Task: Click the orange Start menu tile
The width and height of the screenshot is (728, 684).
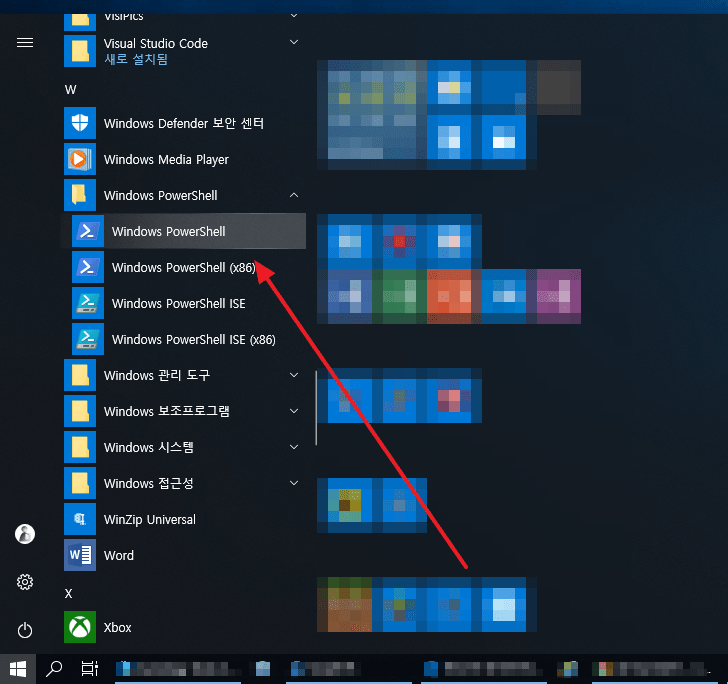Action: (449, 296)
